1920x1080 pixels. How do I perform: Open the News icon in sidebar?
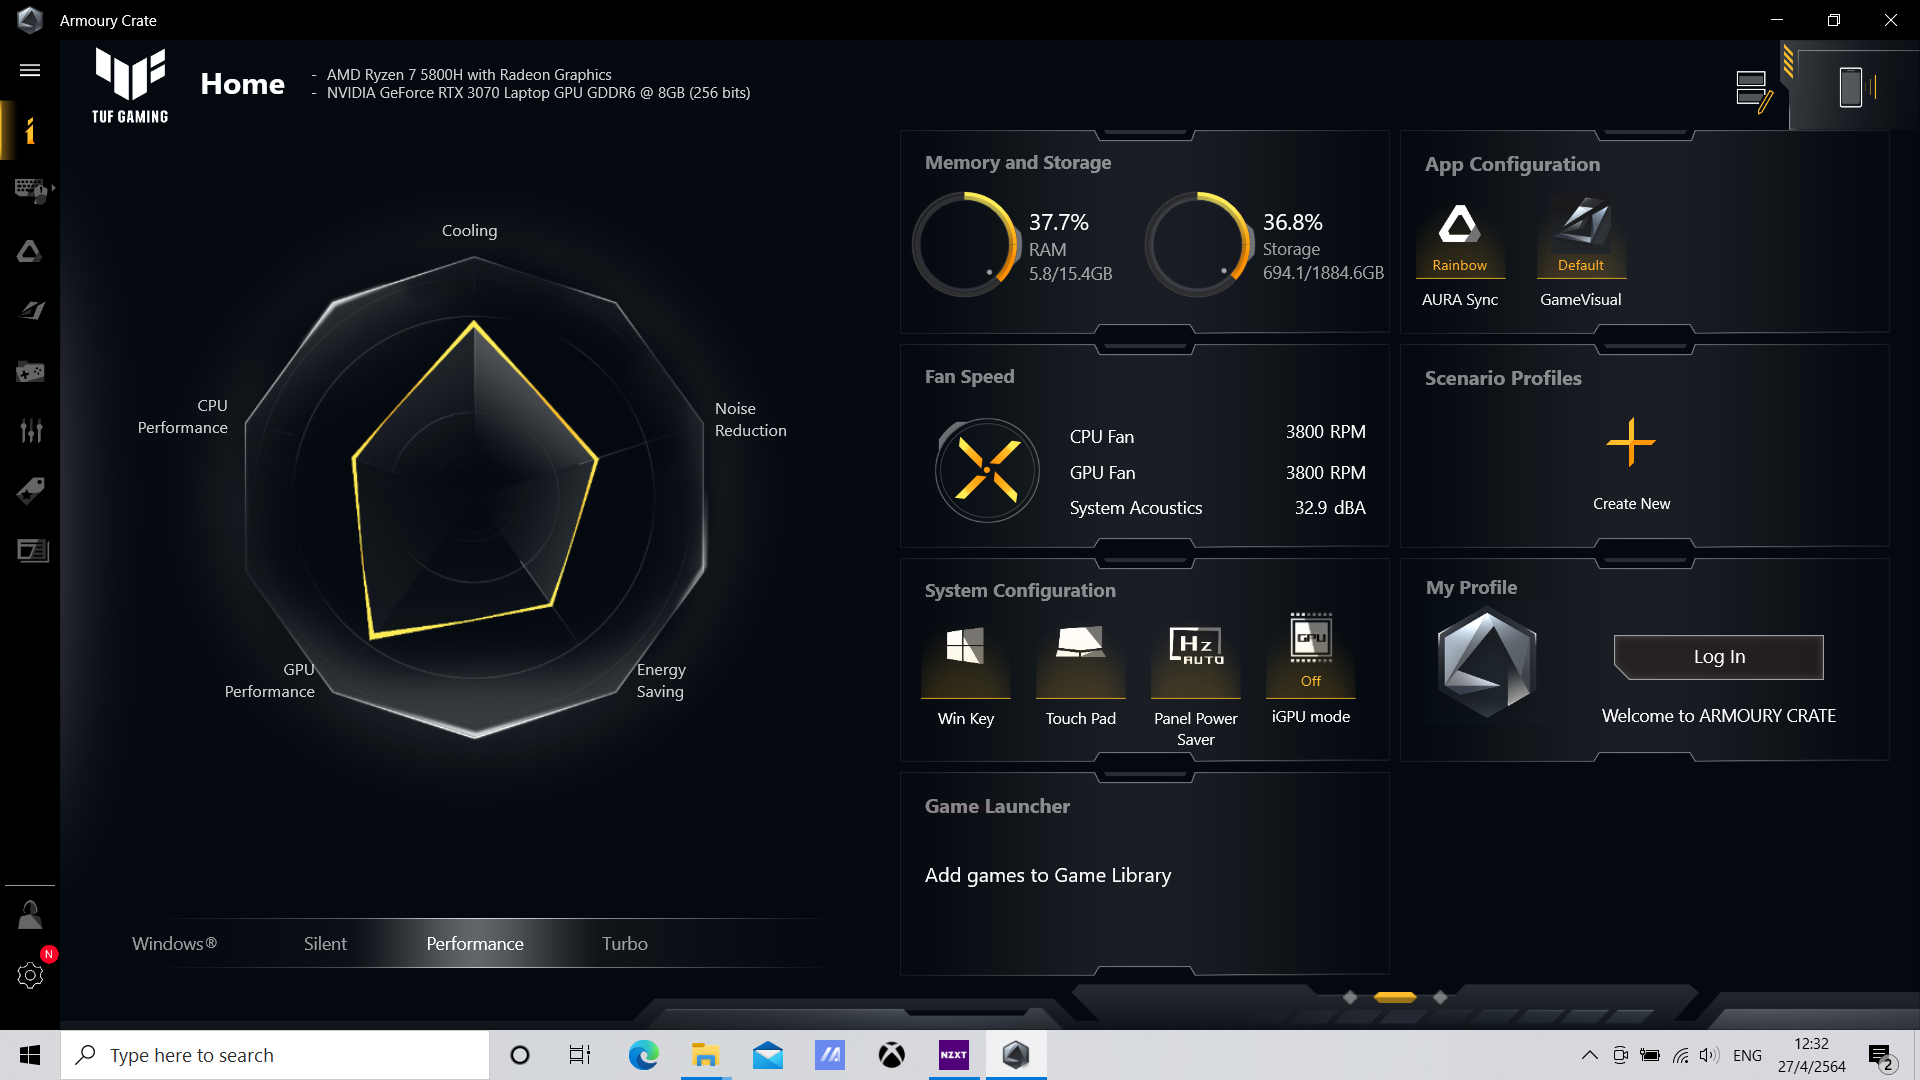32,551
